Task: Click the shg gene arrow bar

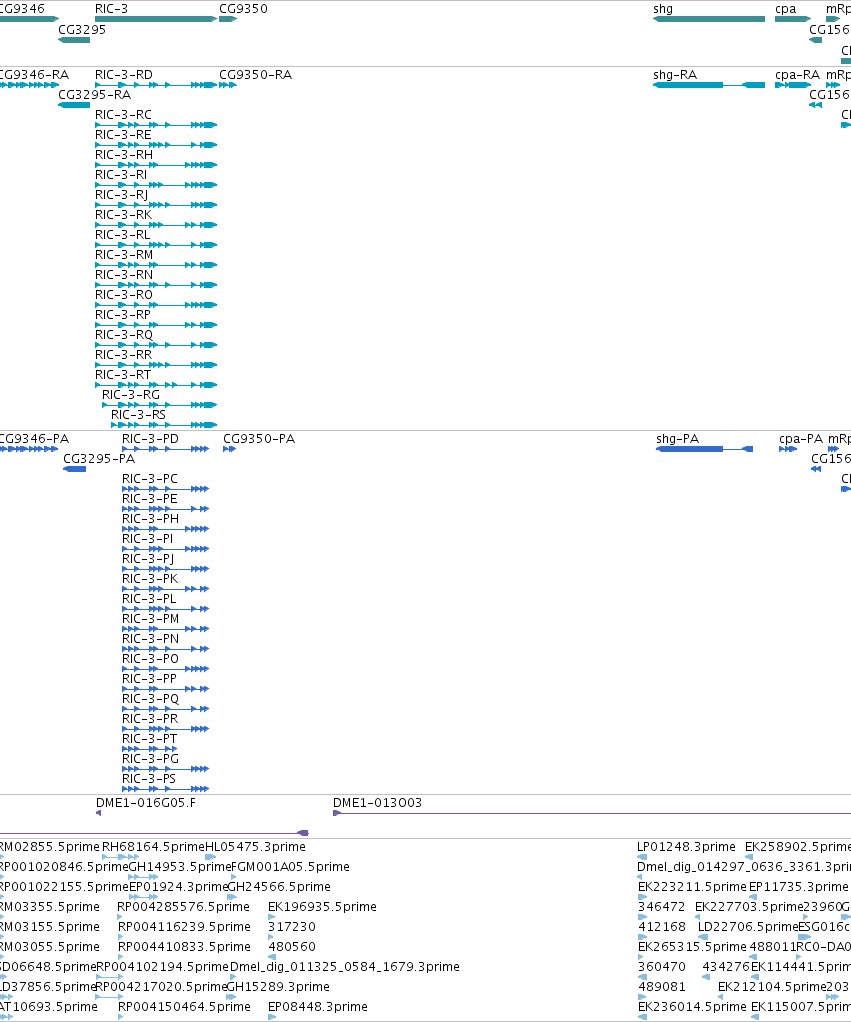Action: (x=709, y=19)
